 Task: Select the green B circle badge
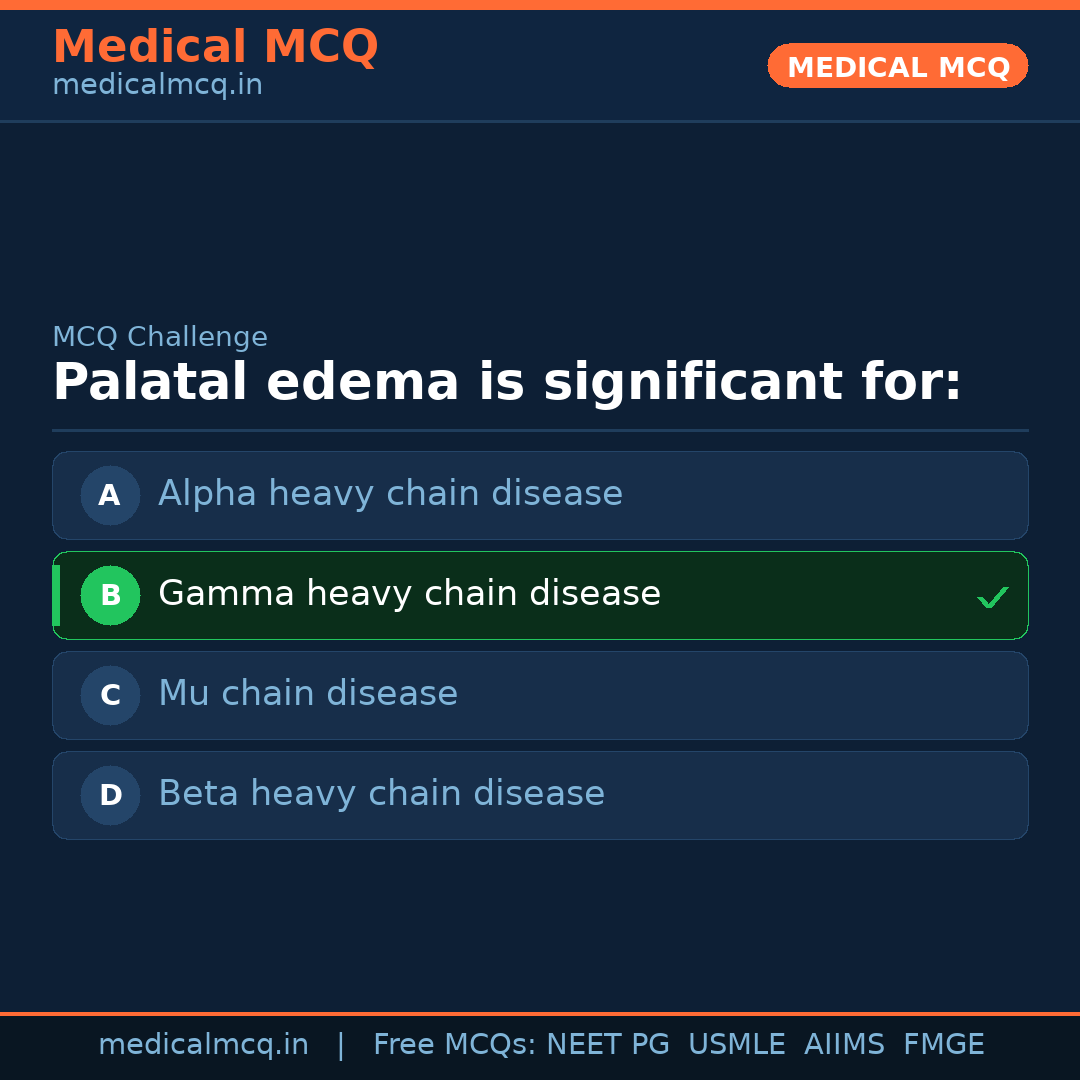pos(110,595)
